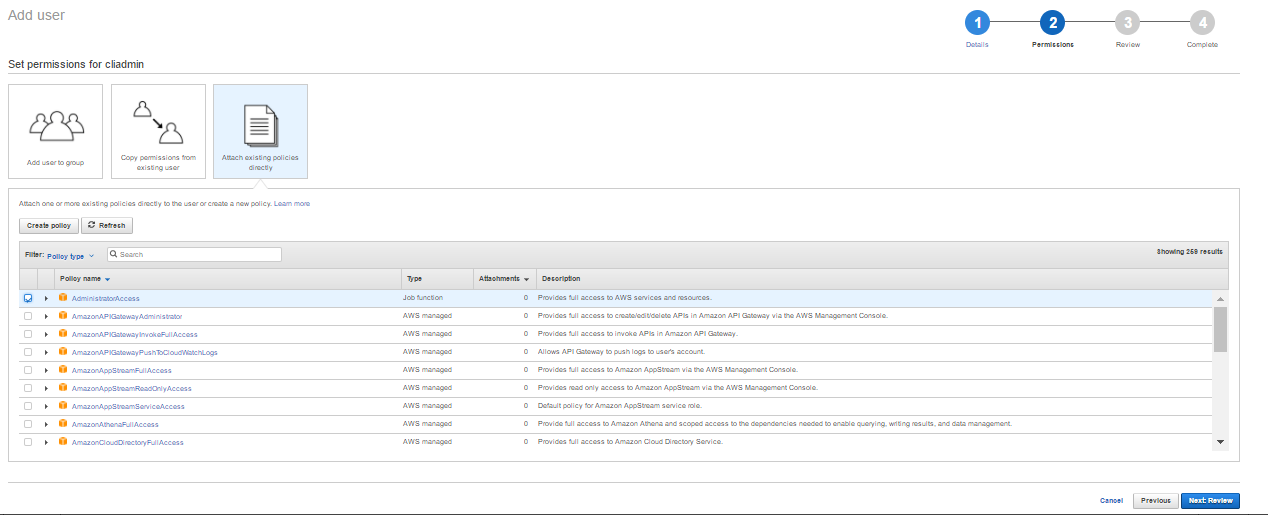Open the AmazonCloudDirectoryFullAccess policy link
The image size is (1268, 515).
coord(128,442)
